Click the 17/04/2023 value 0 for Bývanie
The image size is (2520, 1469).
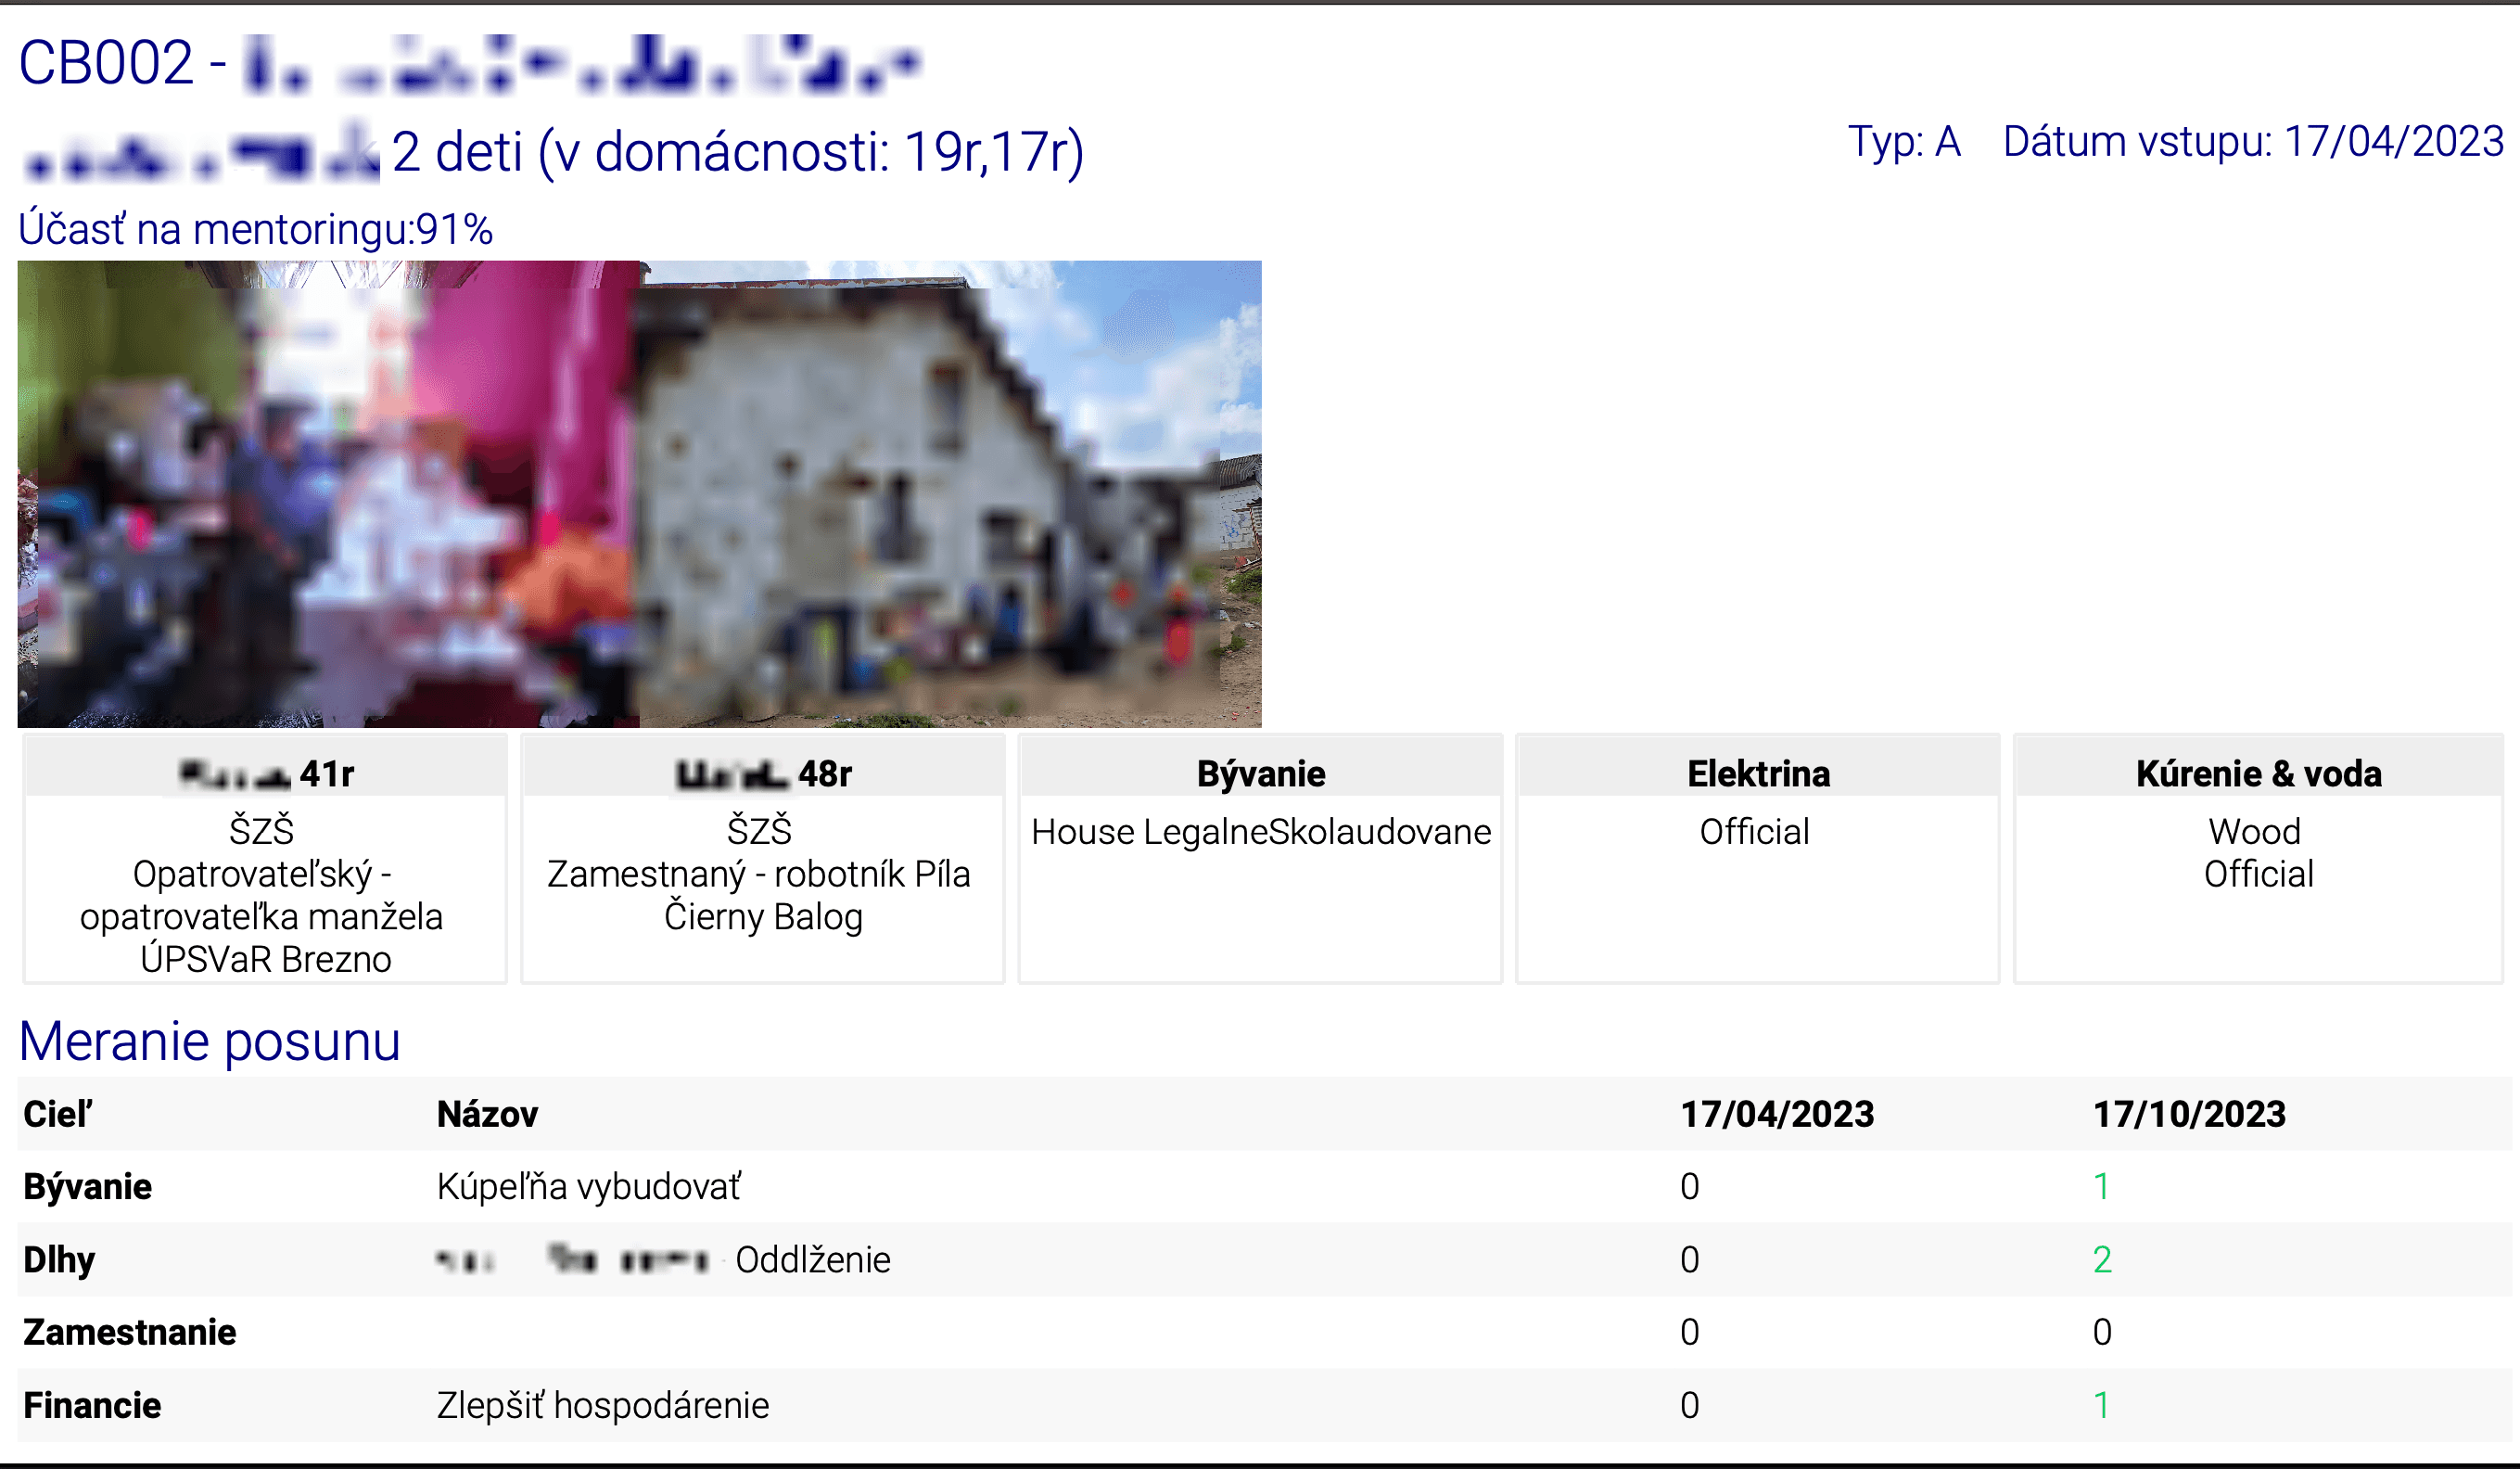pos(1689,1187)
